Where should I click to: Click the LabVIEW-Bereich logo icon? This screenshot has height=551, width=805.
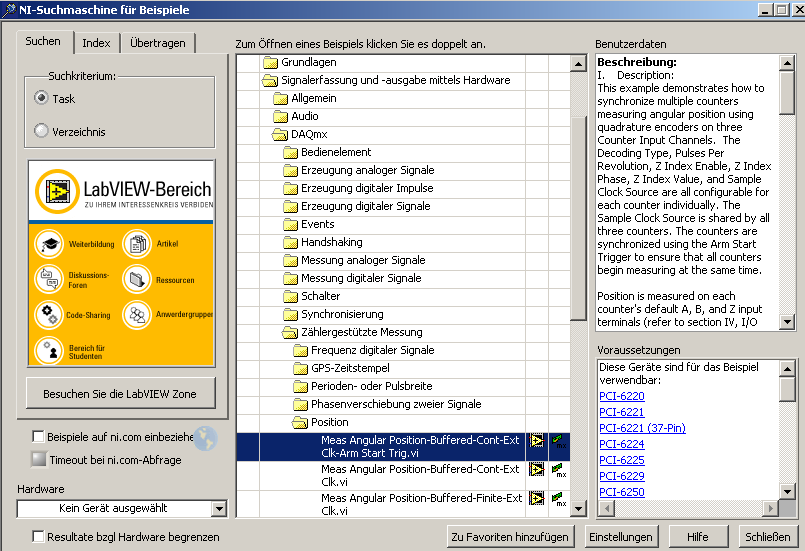(57, 192)
